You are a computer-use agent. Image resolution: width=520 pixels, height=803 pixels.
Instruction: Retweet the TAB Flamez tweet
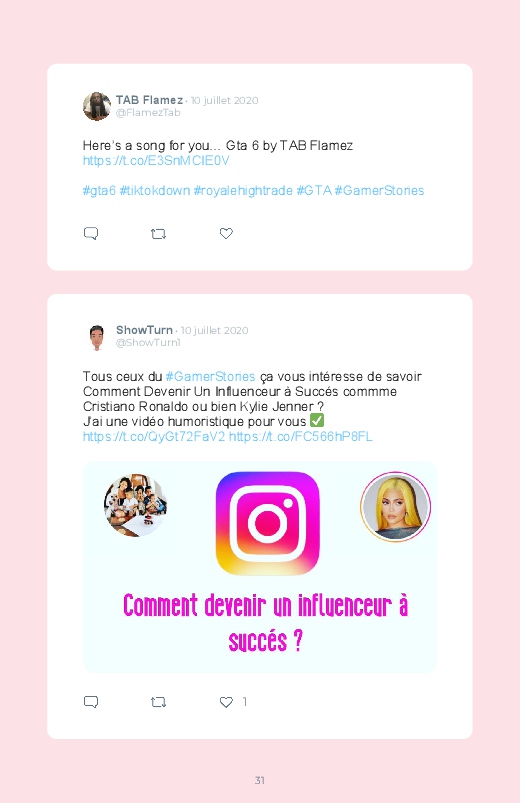158,234
